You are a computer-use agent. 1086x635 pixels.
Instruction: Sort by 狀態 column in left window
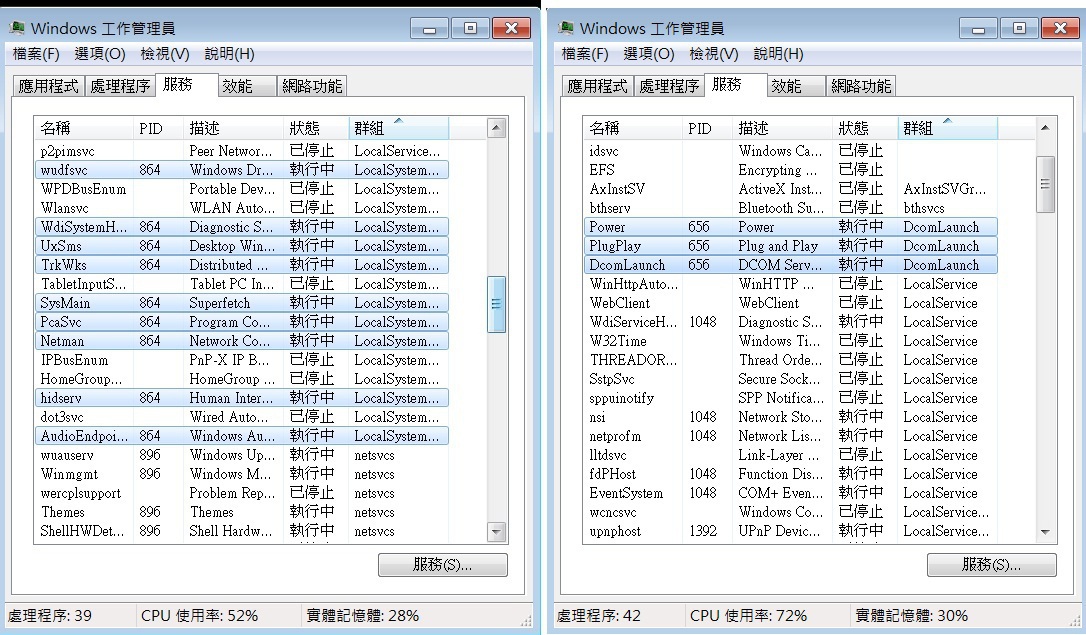tap(317, 128)
